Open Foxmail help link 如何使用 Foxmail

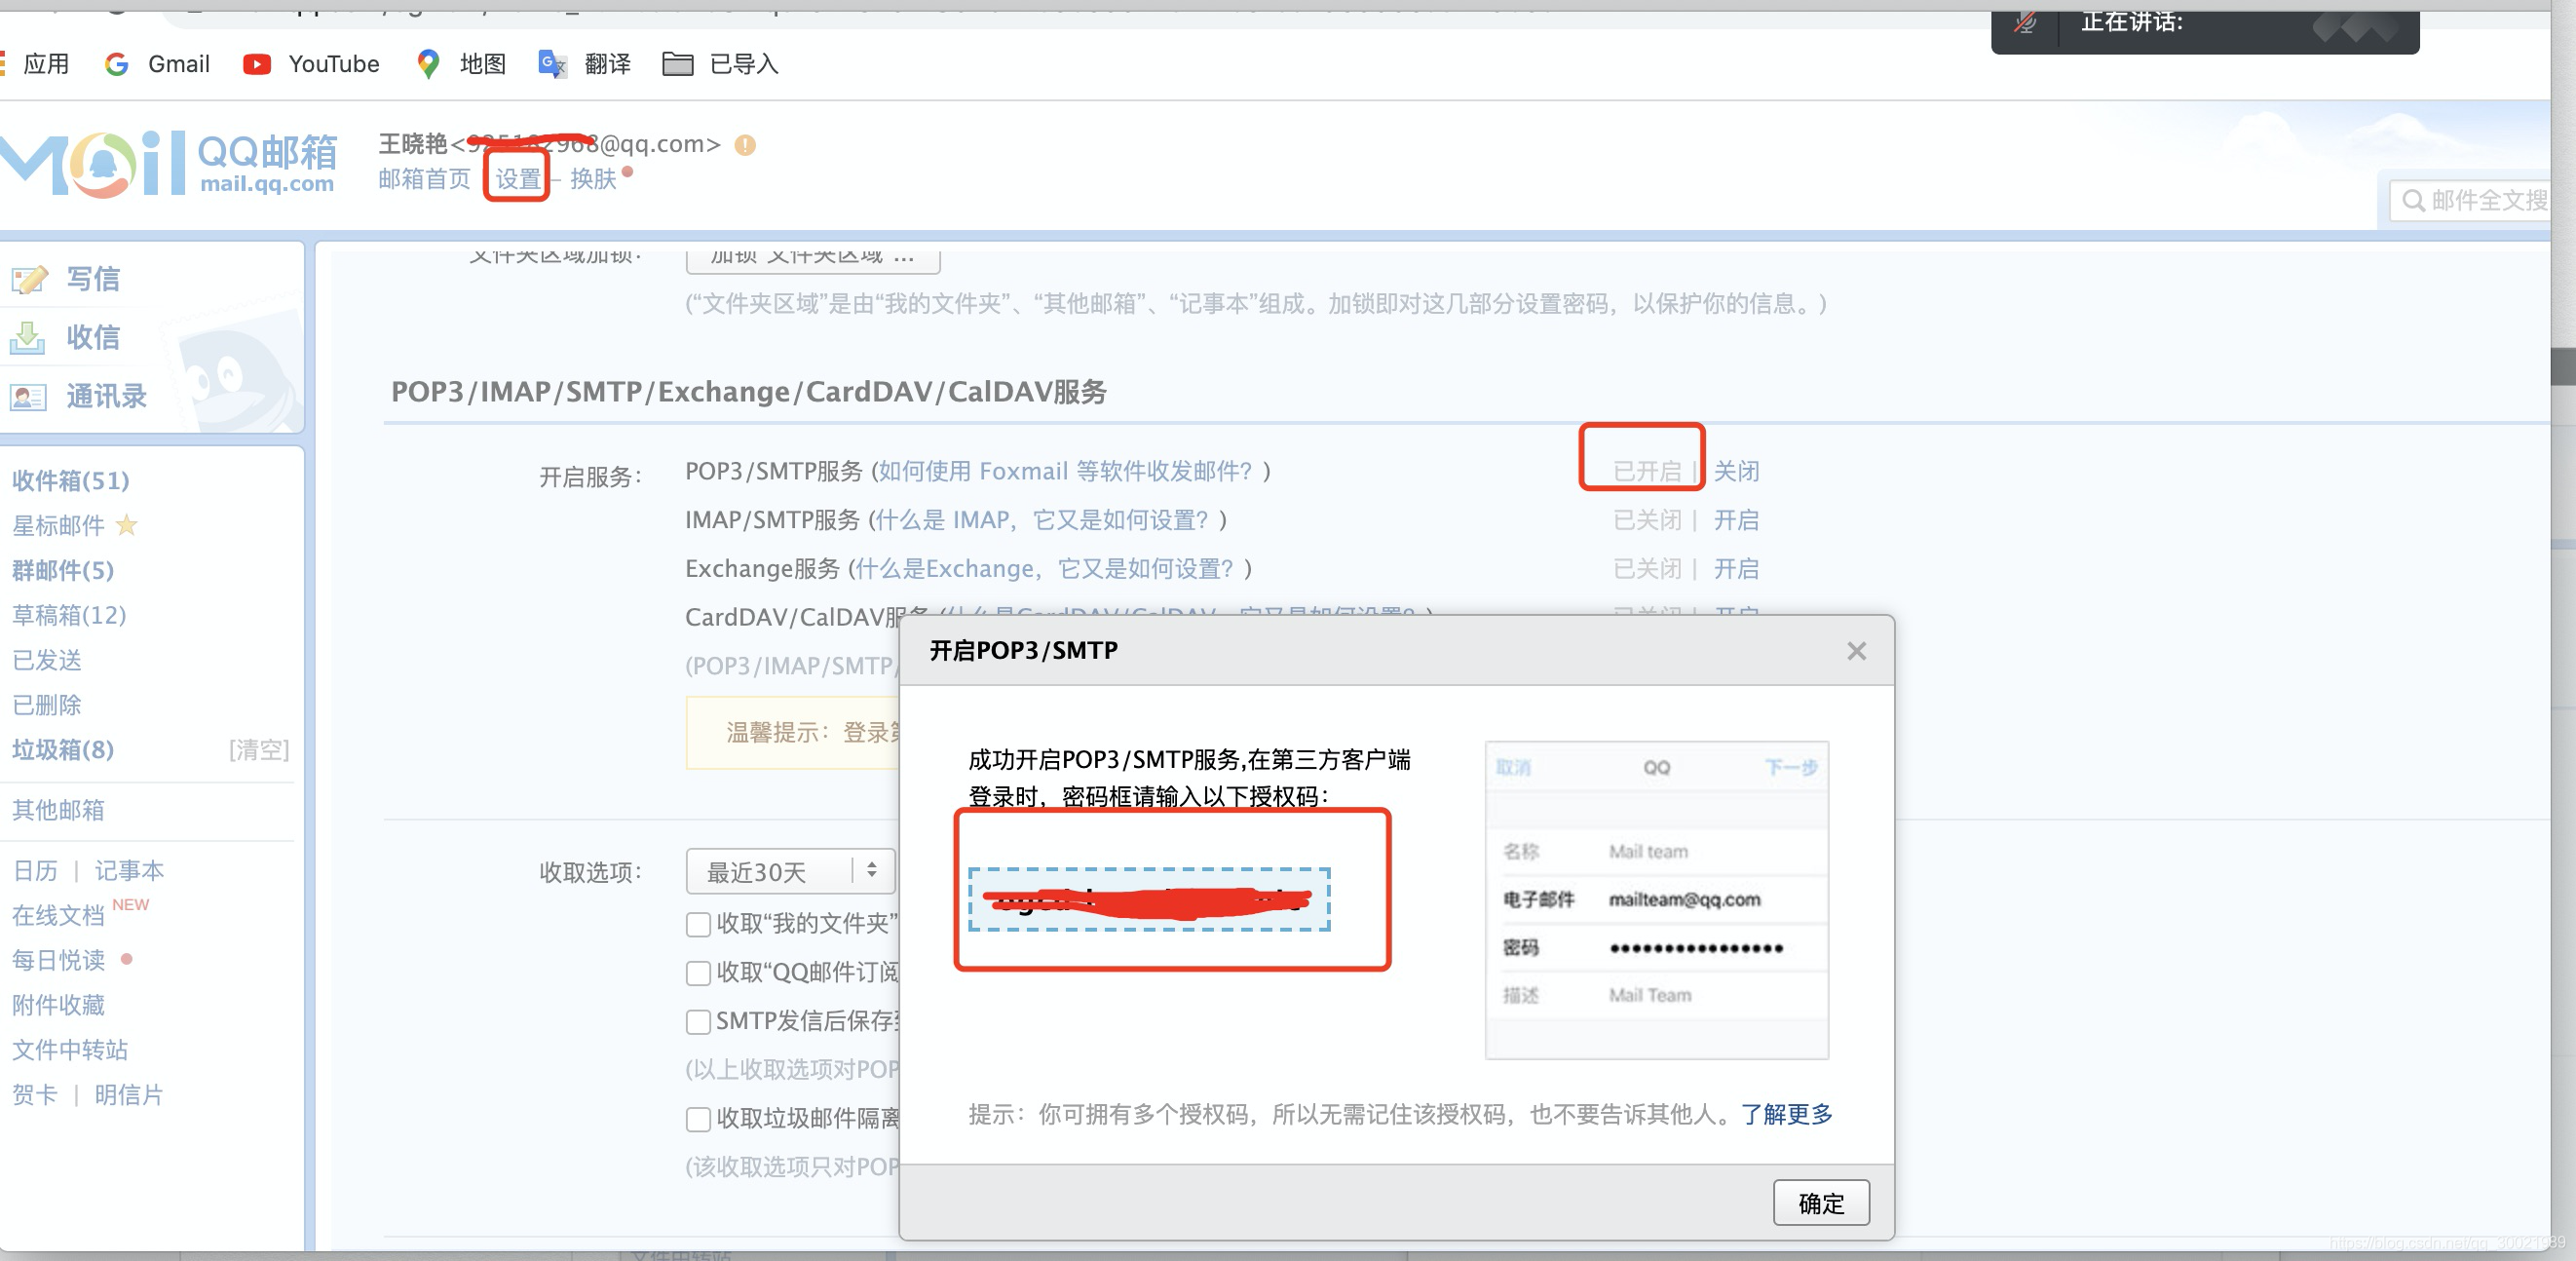coord(1065,471)
